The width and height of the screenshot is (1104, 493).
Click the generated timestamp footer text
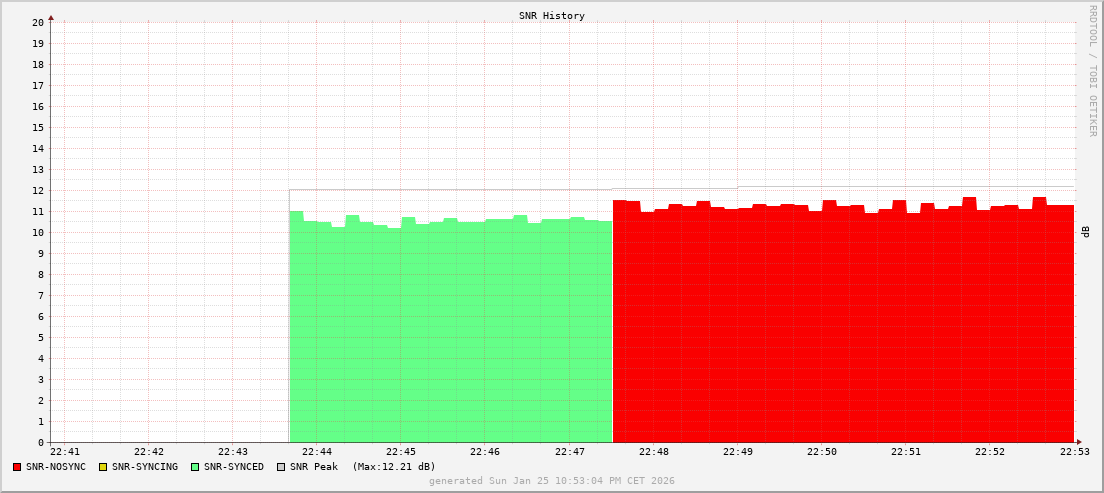pos(551,481)
